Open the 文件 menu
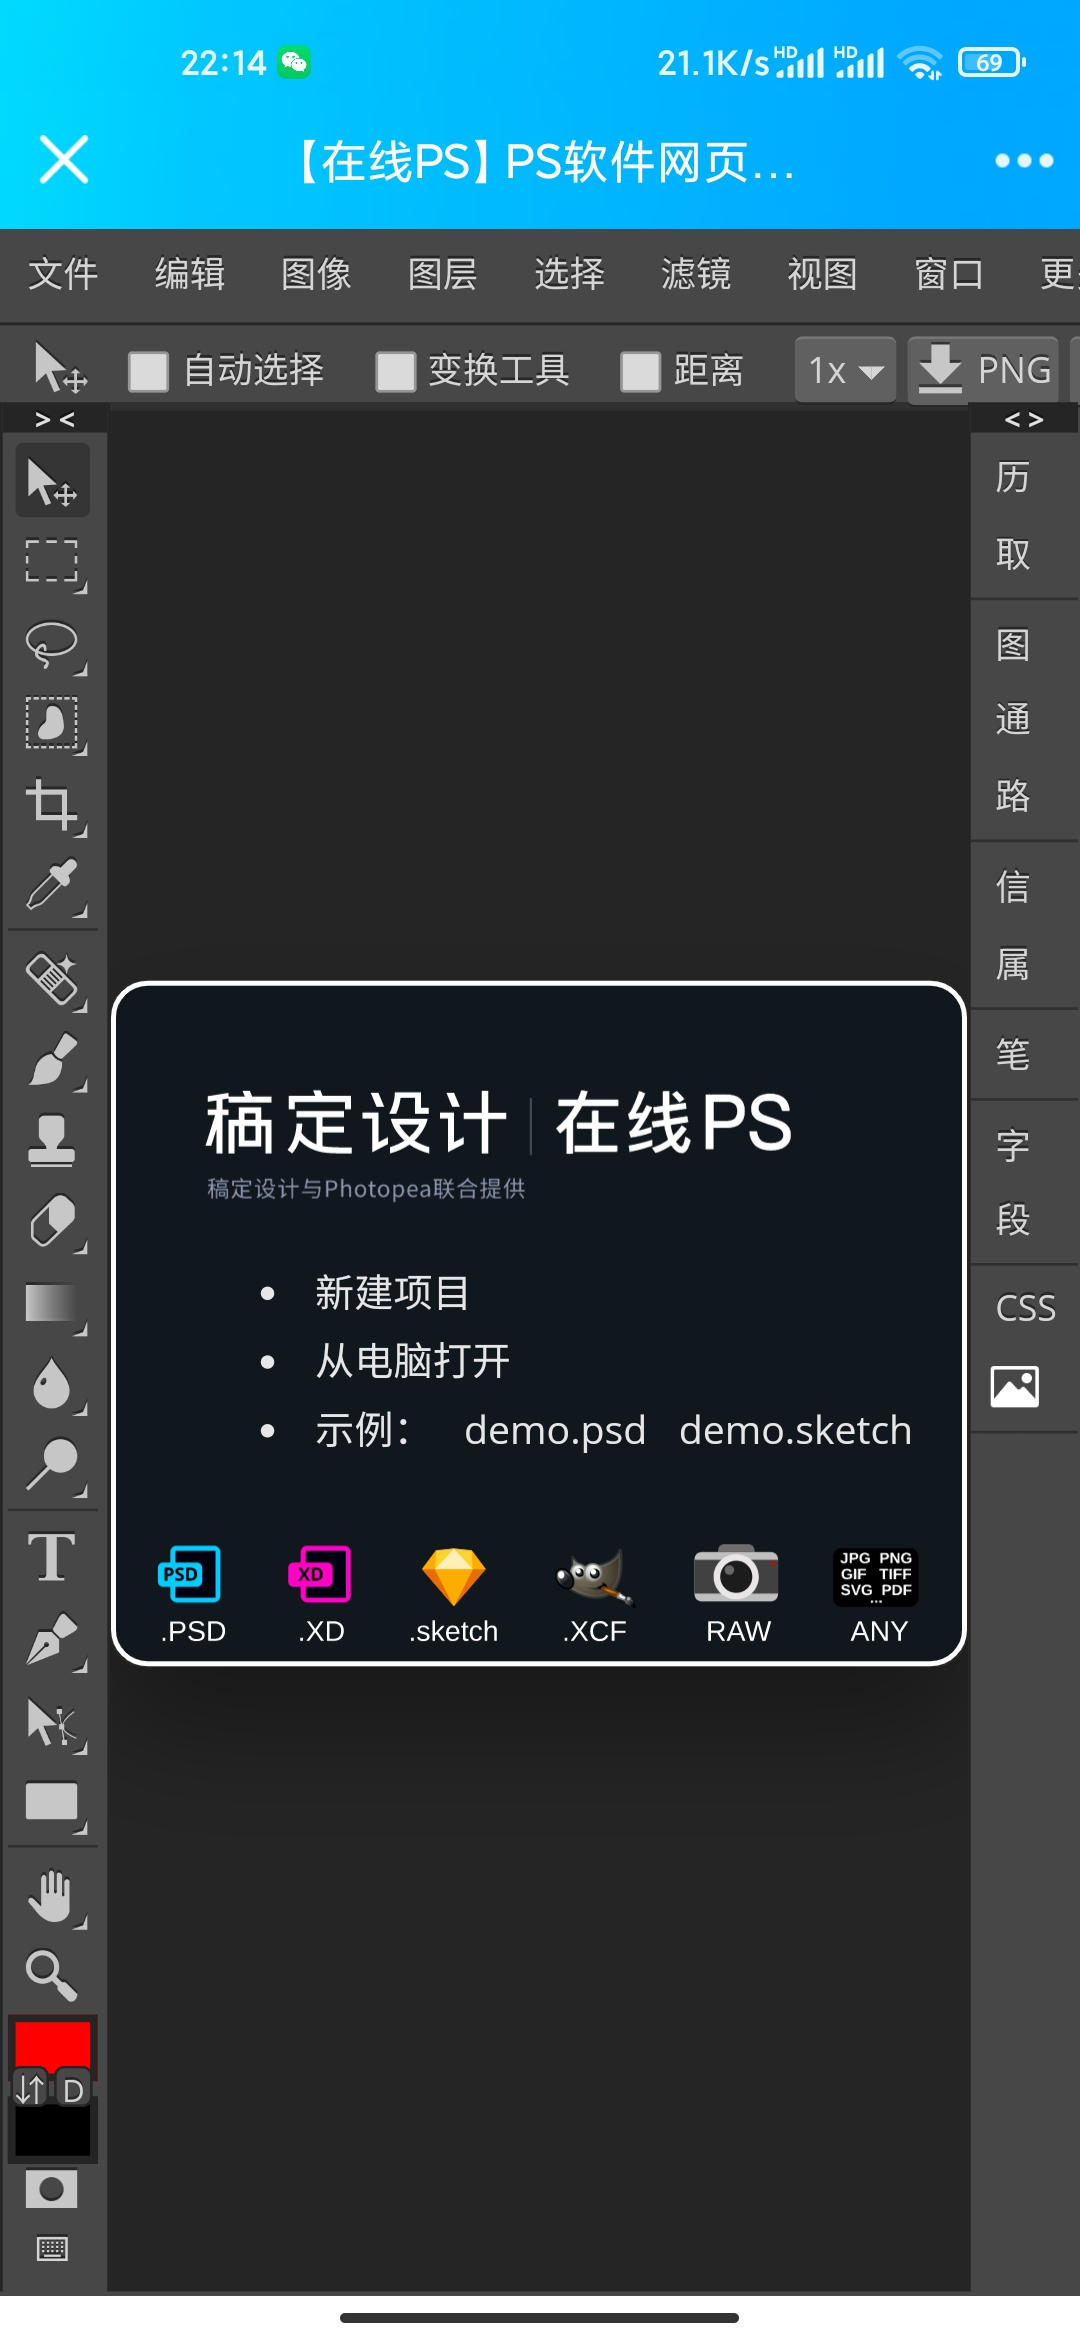This screenshot has height=2340, width=1080. (x=63, y=274)
